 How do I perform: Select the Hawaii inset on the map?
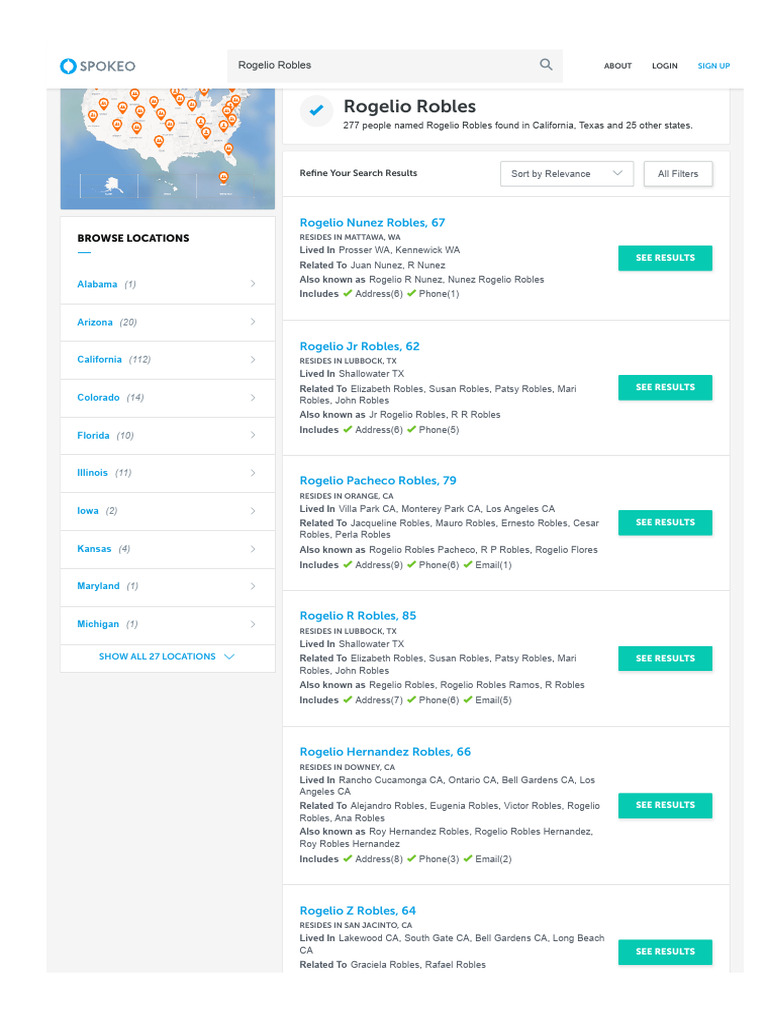tap(166, 187)
